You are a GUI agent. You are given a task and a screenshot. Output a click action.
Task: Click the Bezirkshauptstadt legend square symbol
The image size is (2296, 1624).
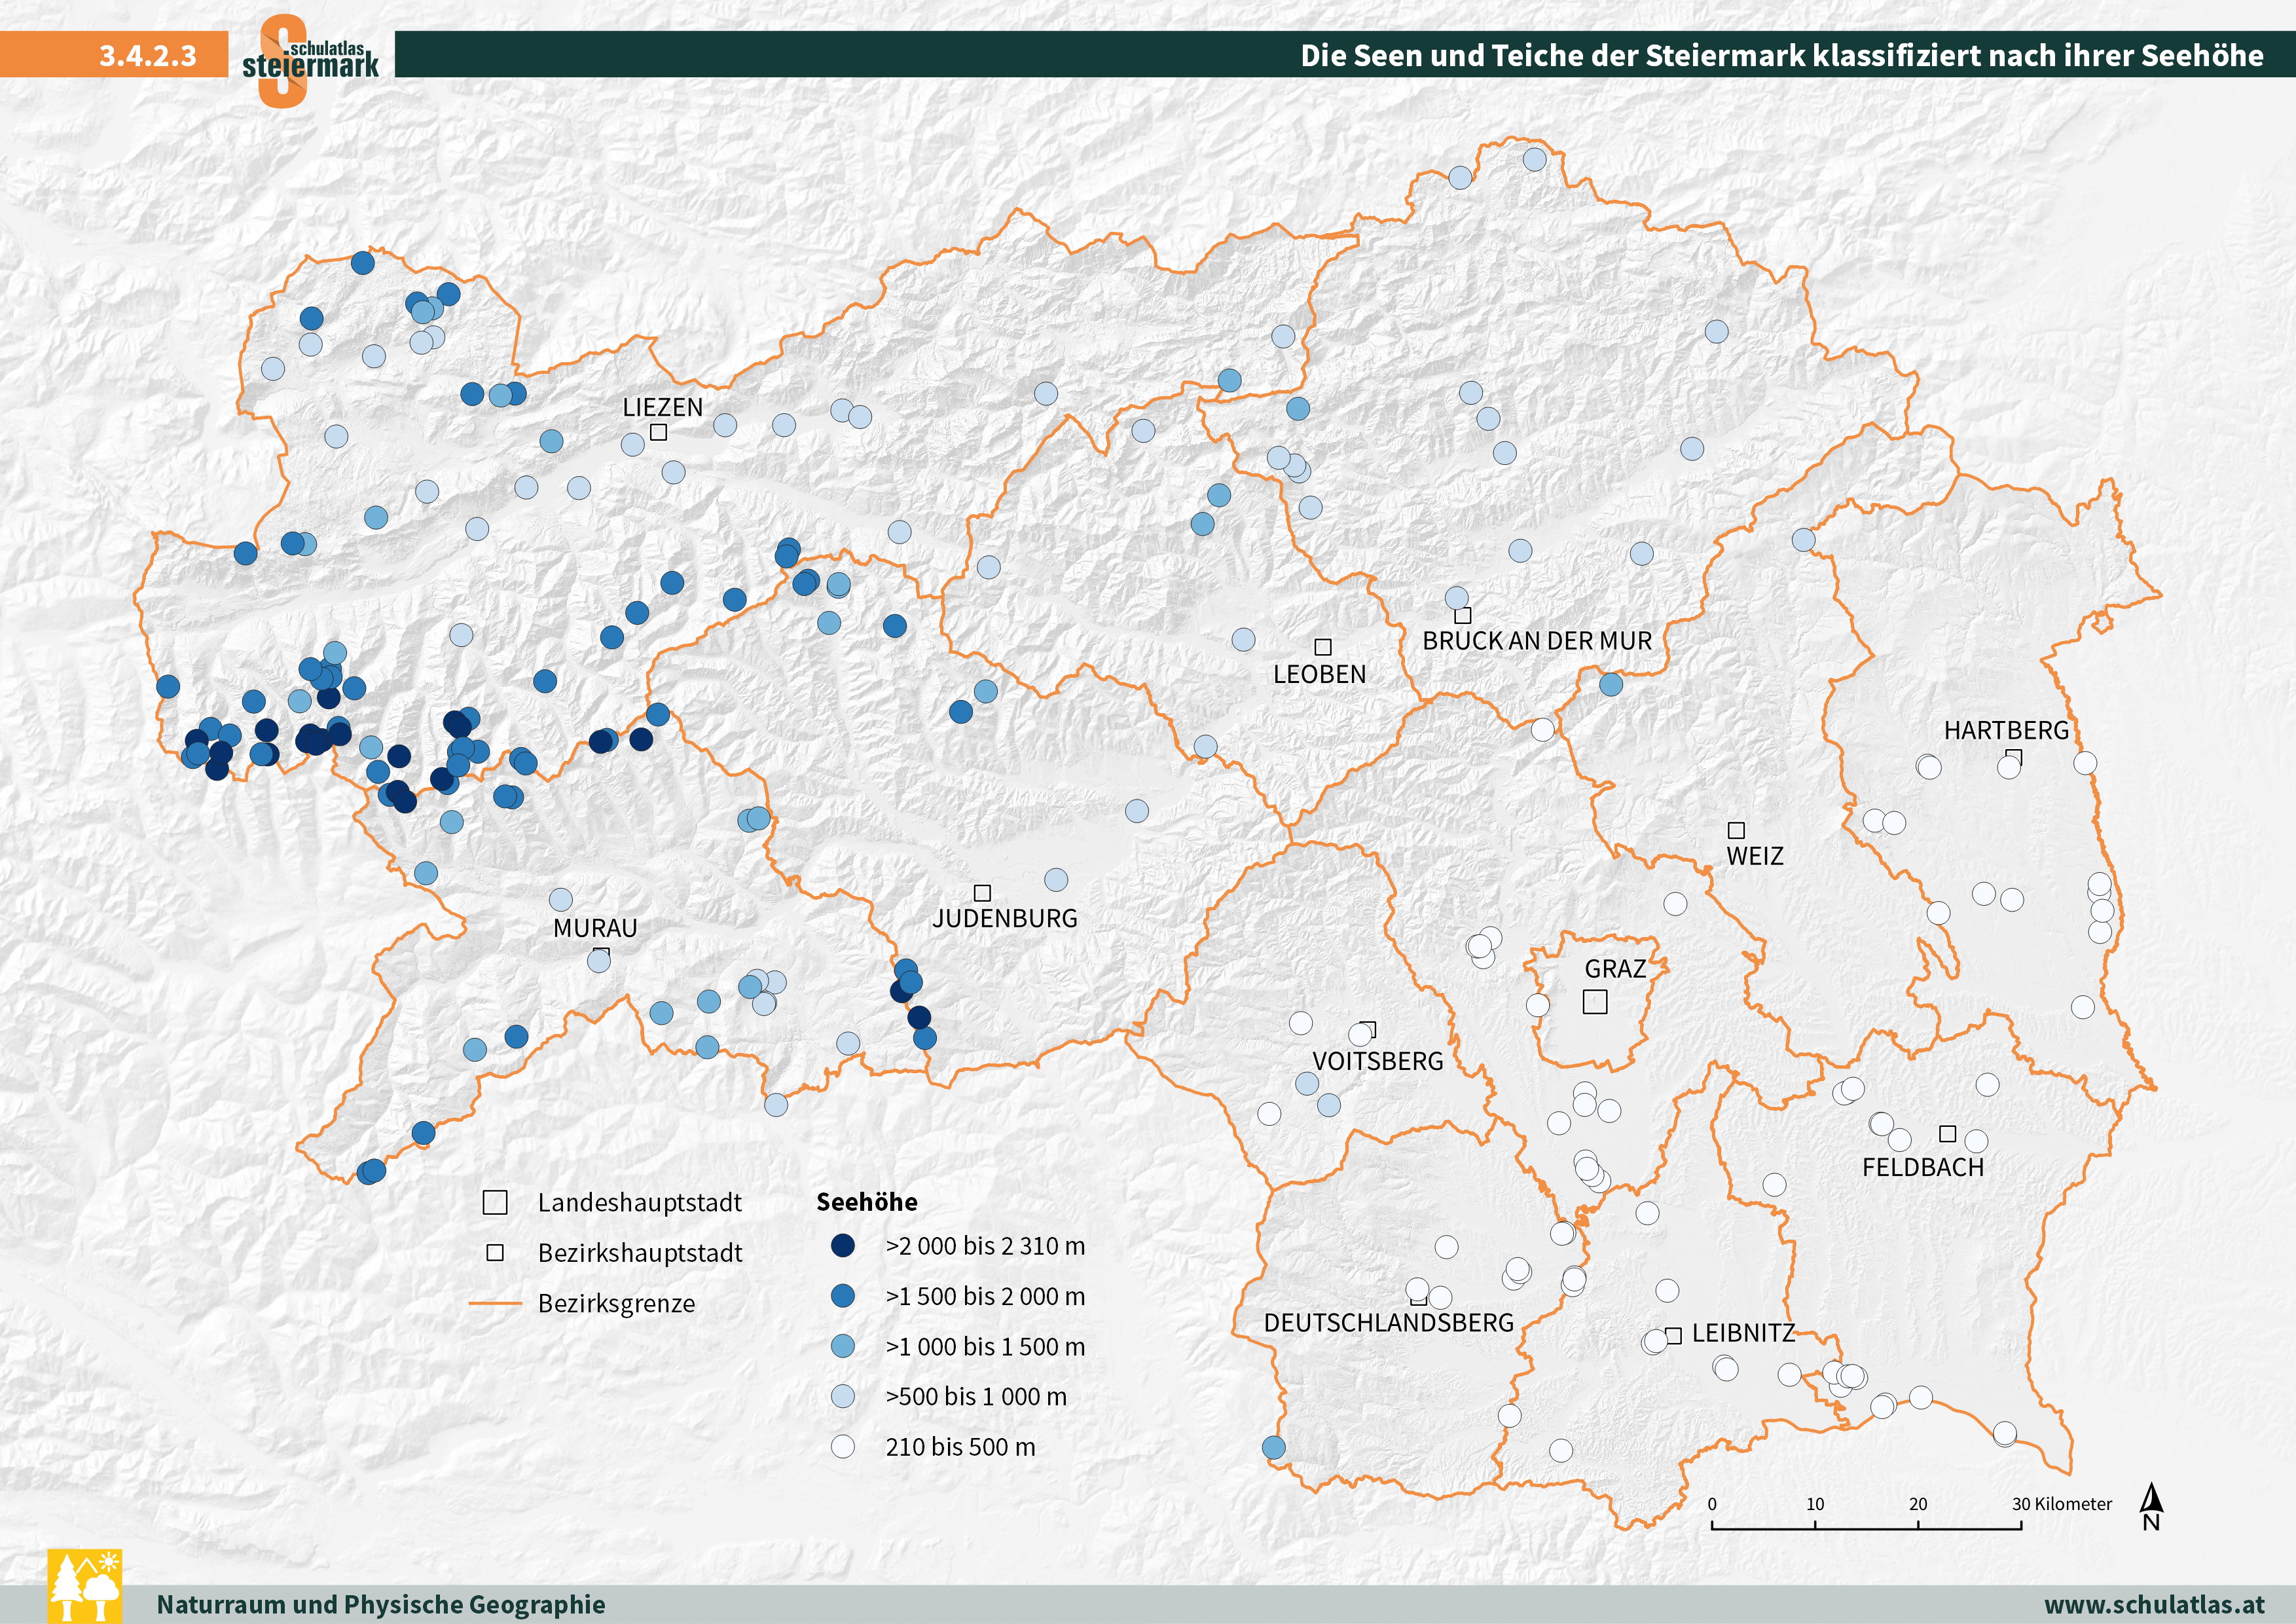[x=495, y=1253]
